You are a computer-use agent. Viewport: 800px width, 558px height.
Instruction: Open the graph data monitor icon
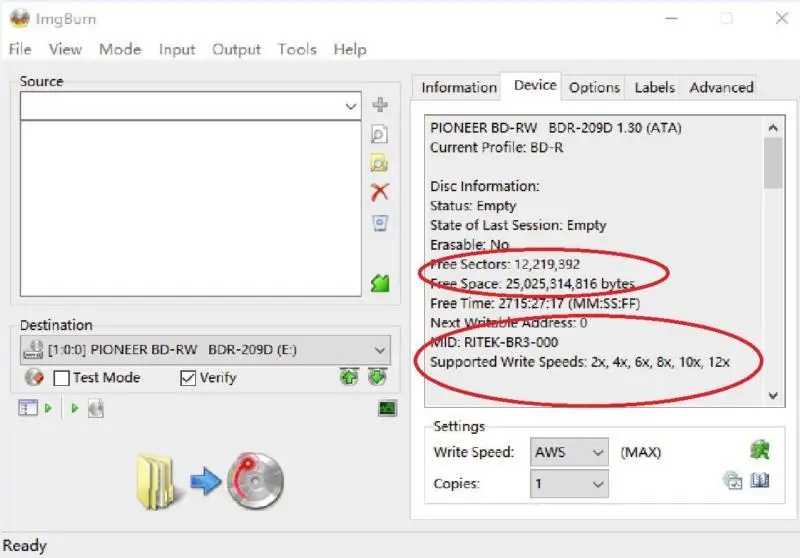[387, 408]
